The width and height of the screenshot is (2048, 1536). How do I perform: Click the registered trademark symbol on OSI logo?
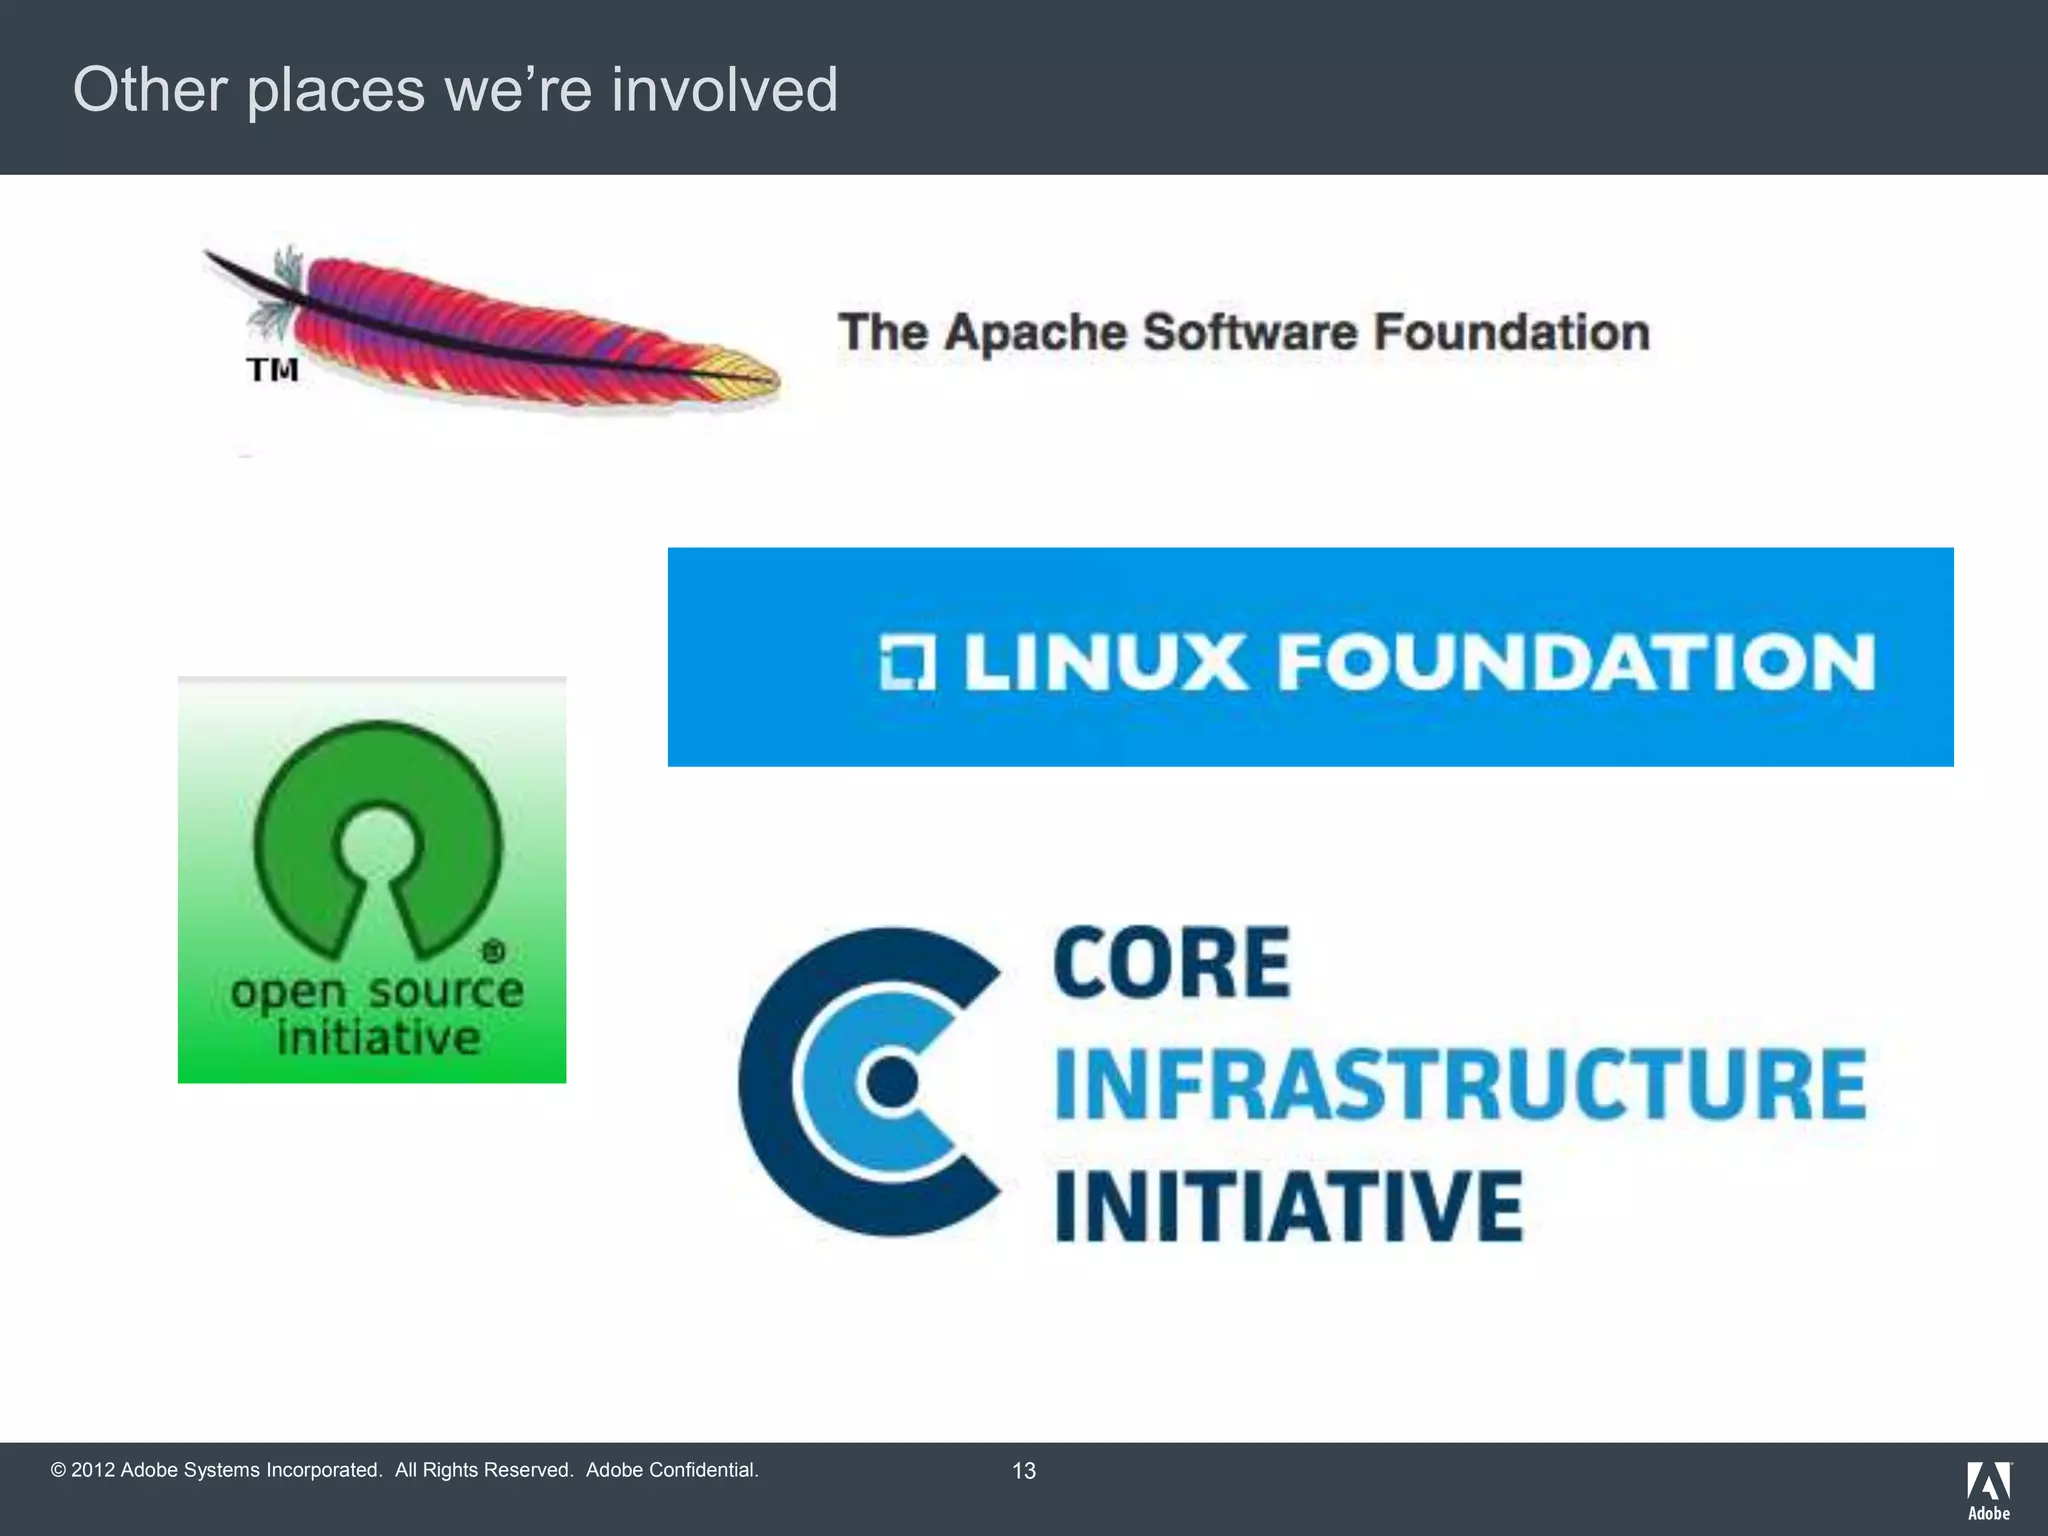point(494,952)
